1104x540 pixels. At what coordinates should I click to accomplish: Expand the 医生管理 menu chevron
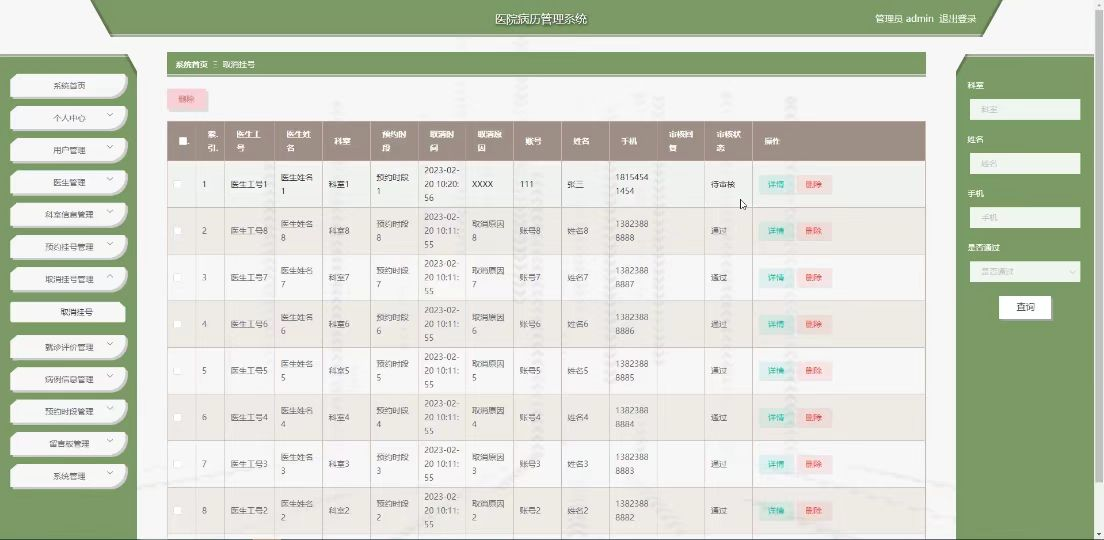(x=110, y=180)
